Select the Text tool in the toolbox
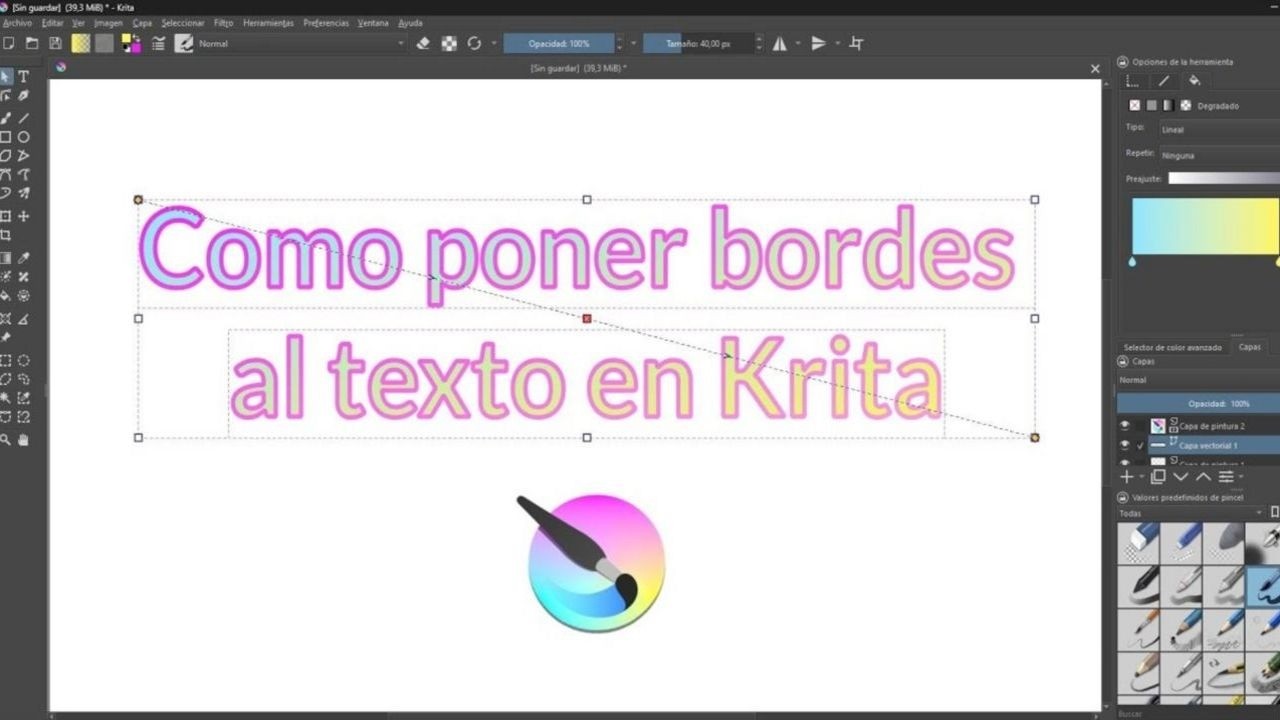 pyautogui.click(x=24, y=76)
